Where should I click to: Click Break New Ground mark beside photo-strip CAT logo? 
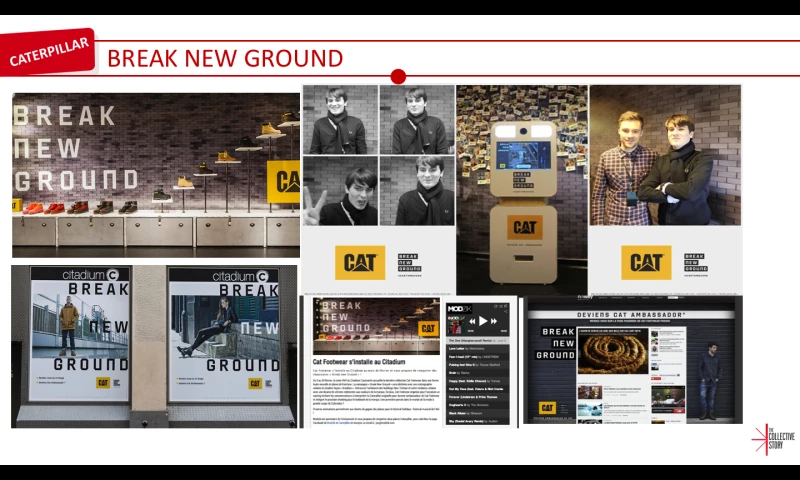point(409,264)
